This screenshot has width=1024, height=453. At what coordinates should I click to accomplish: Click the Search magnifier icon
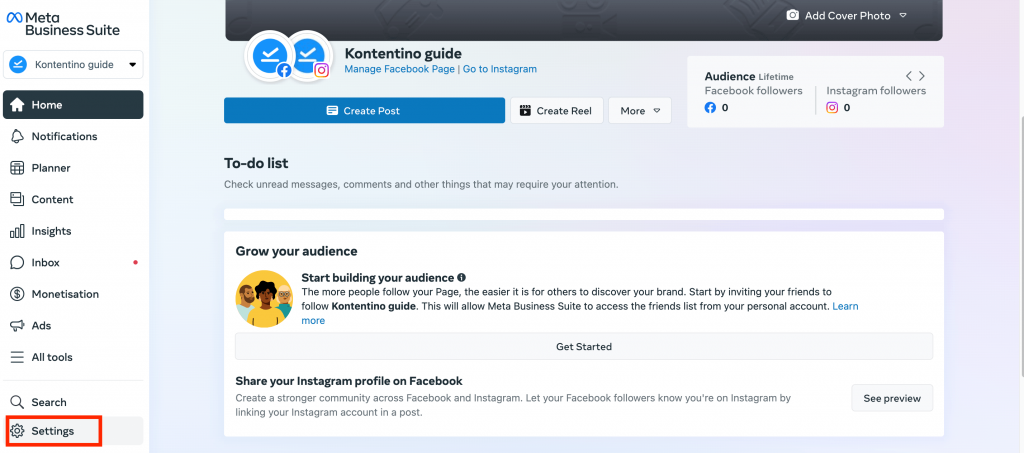click(17, 402)
